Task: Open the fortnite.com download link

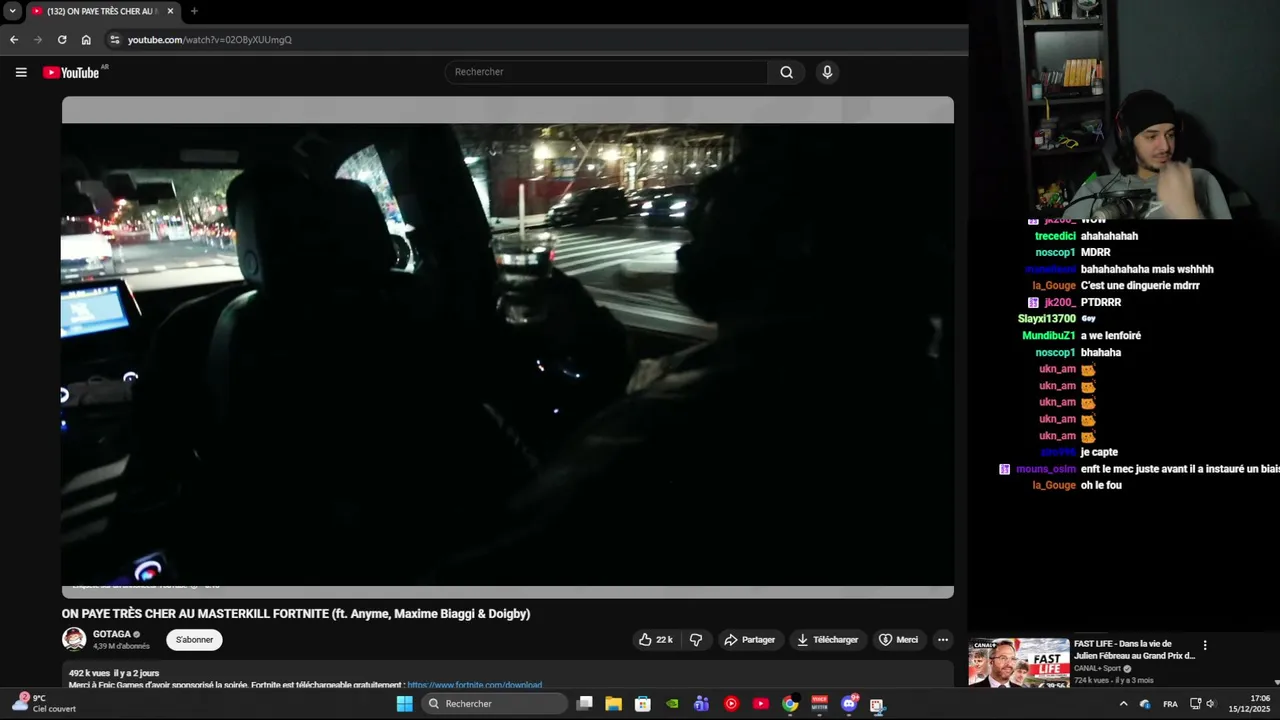Action: 475,685
